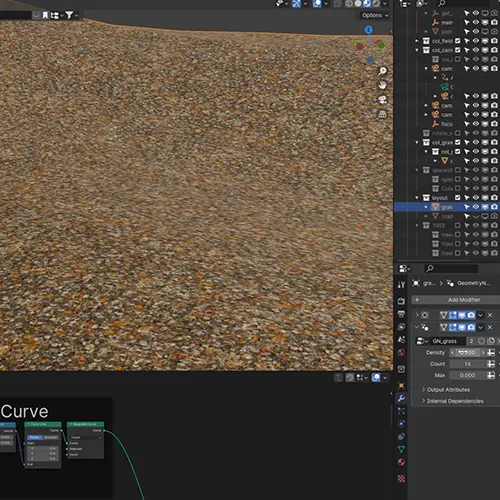Open the Material properties tab
The width and height of the screenshot is (500, 500).
401,462
